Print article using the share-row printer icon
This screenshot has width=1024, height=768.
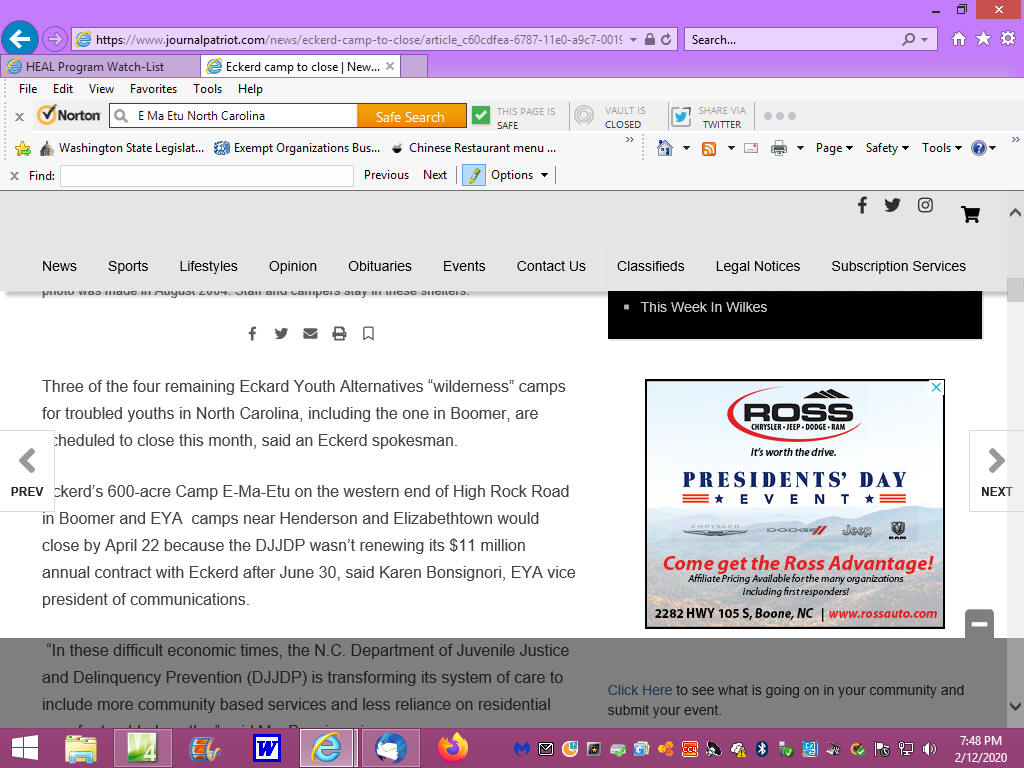coord(339,334)
